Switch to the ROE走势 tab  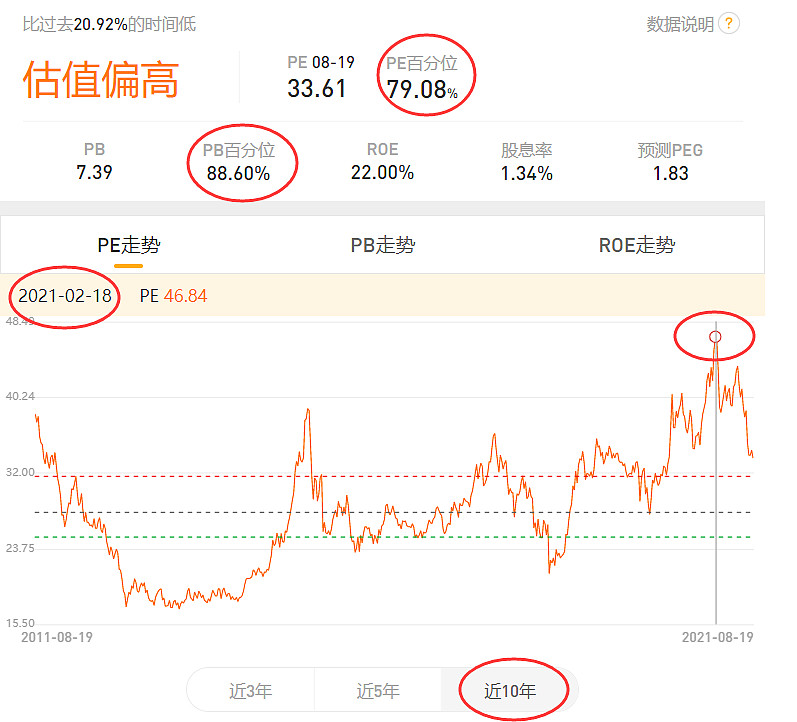tap(637, 246)
